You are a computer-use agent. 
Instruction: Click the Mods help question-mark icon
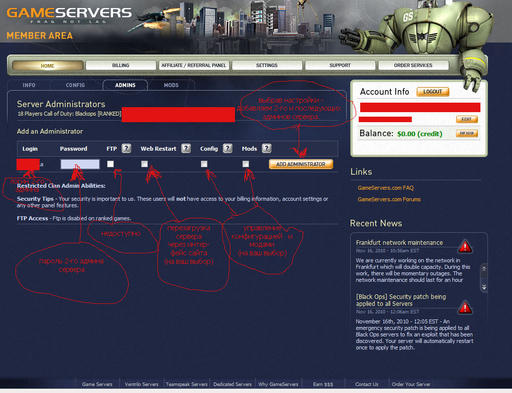(267, 148)
